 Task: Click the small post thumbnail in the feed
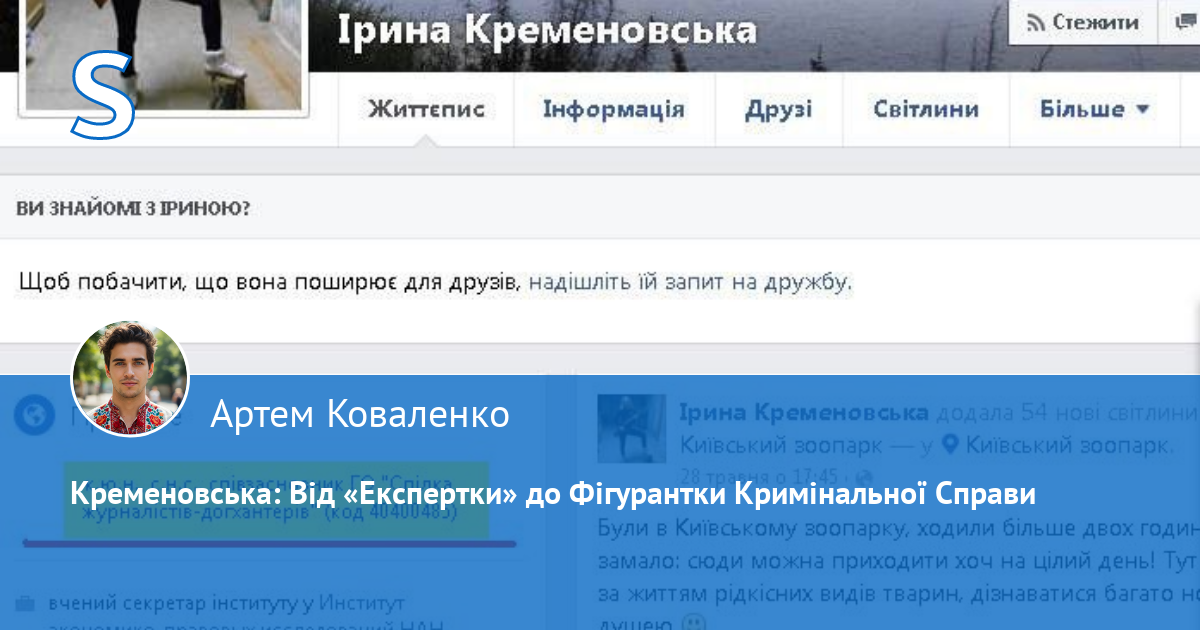pos(631,428)
